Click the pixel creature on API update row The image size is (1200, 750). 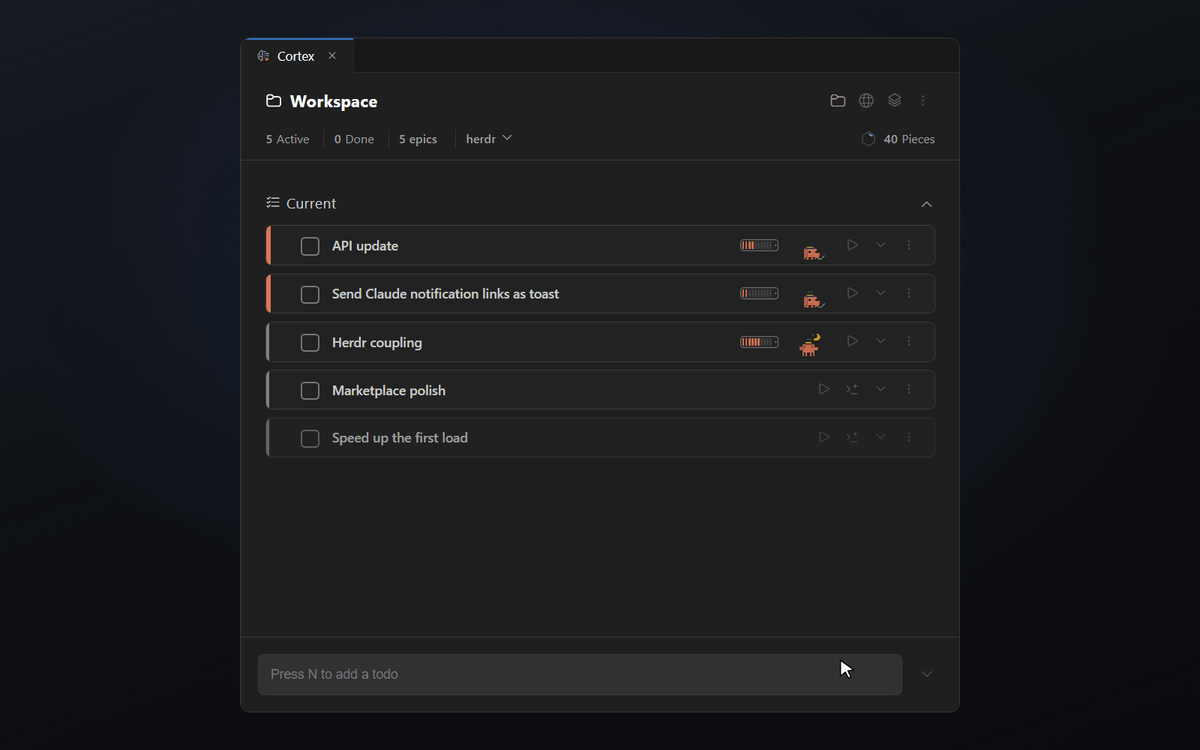[x=813, y=252]
